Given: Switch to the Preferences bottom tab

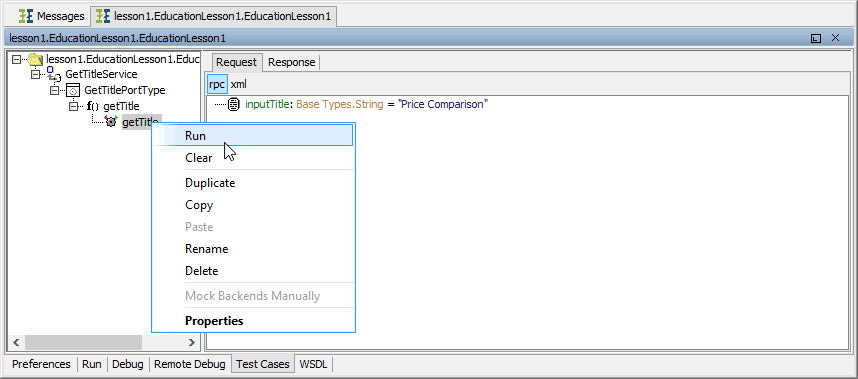Looking at the screenshot, I should [x=42, y=364].
